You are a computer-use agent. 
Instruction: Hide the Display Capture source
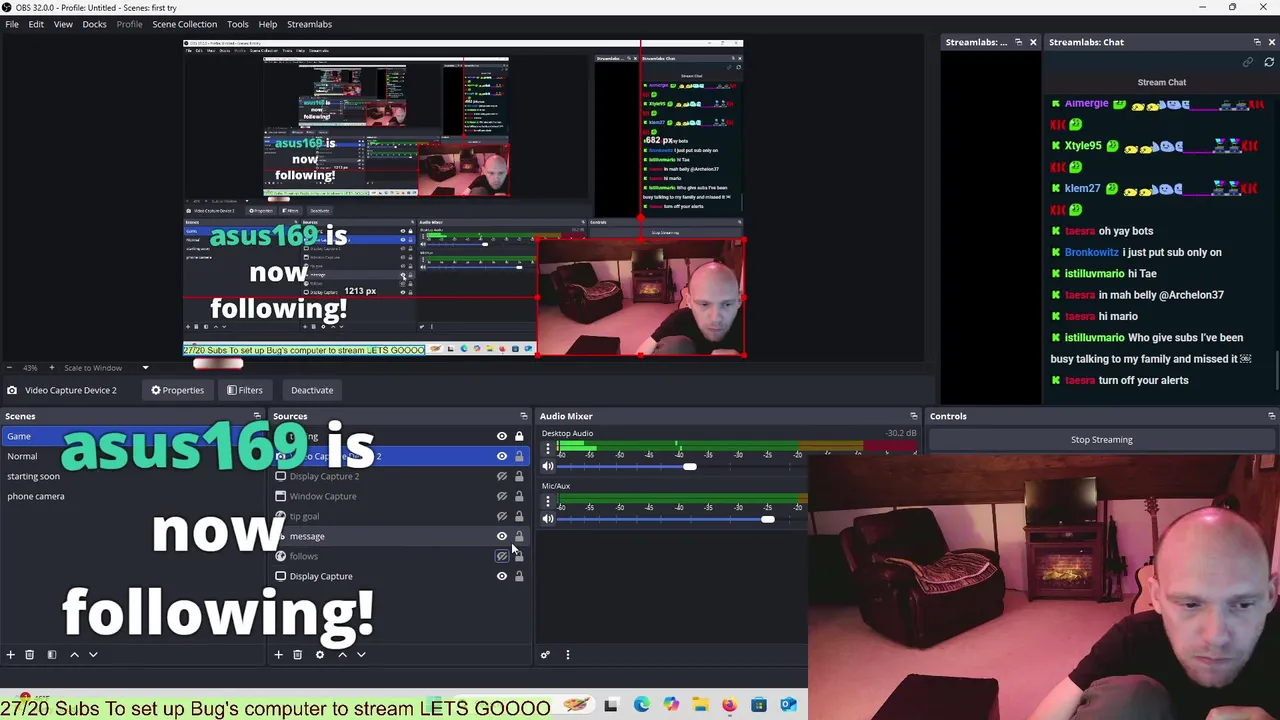point(502,576)
